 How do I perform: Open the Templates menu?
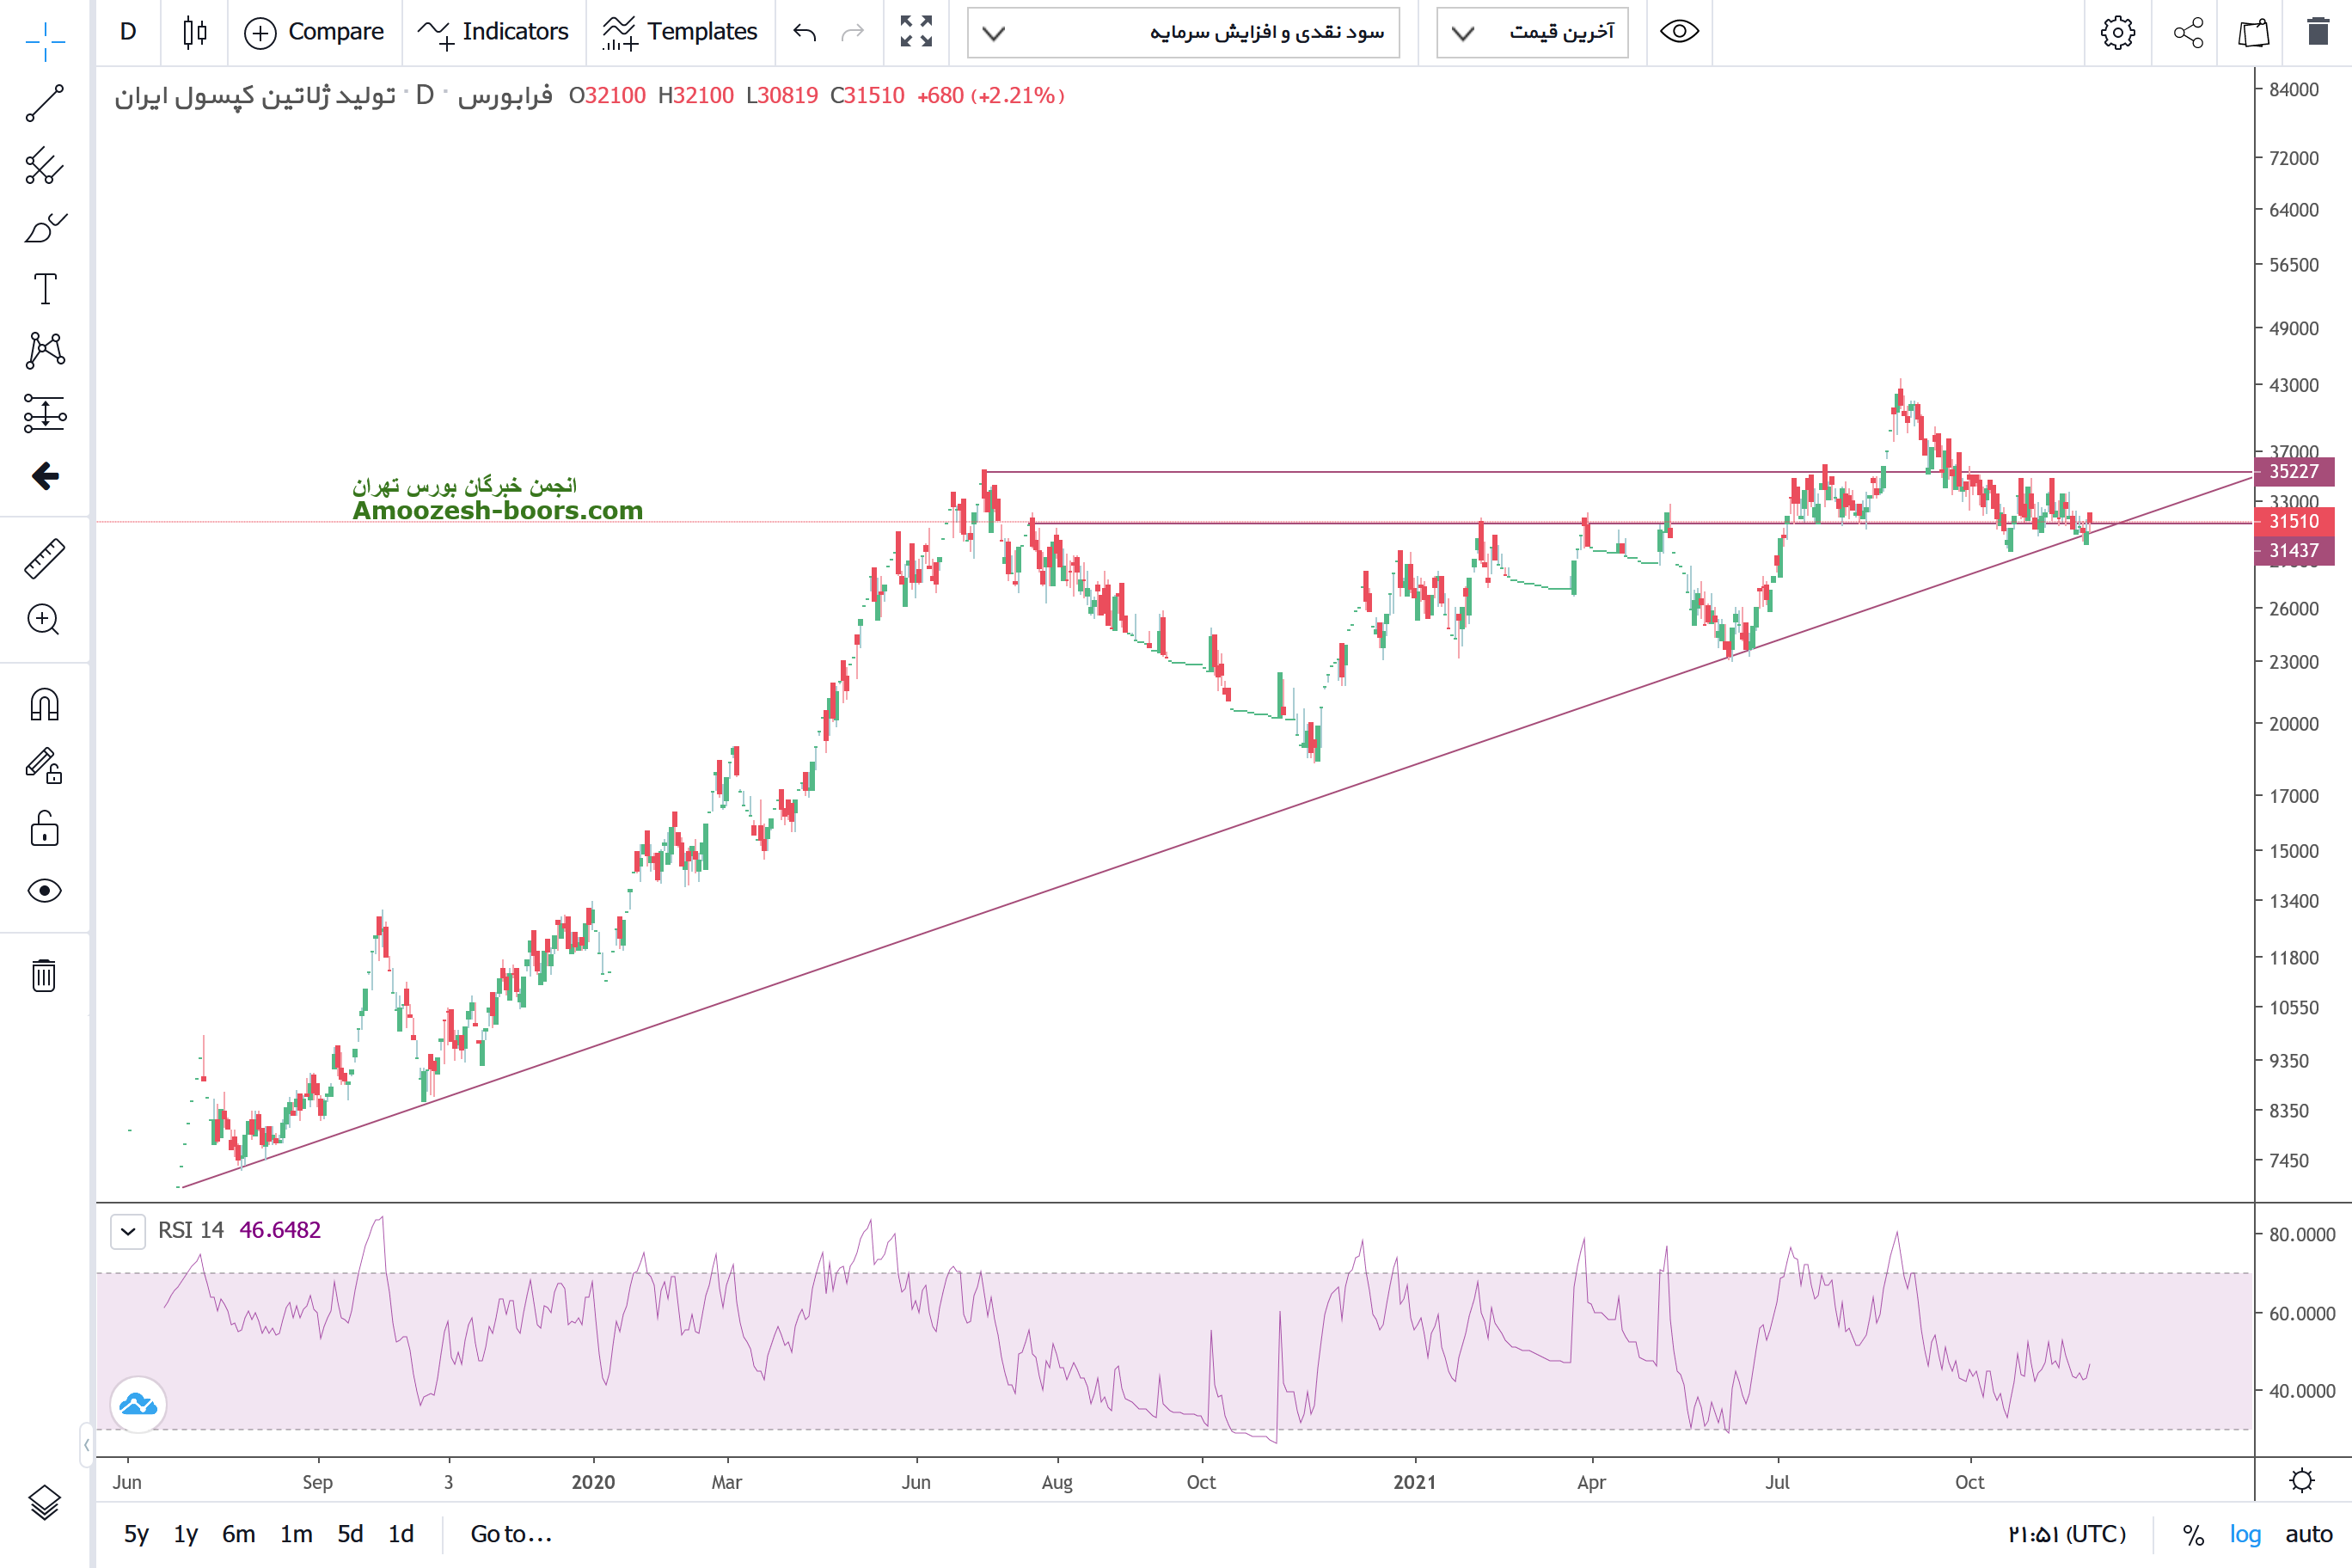point(680,32)
